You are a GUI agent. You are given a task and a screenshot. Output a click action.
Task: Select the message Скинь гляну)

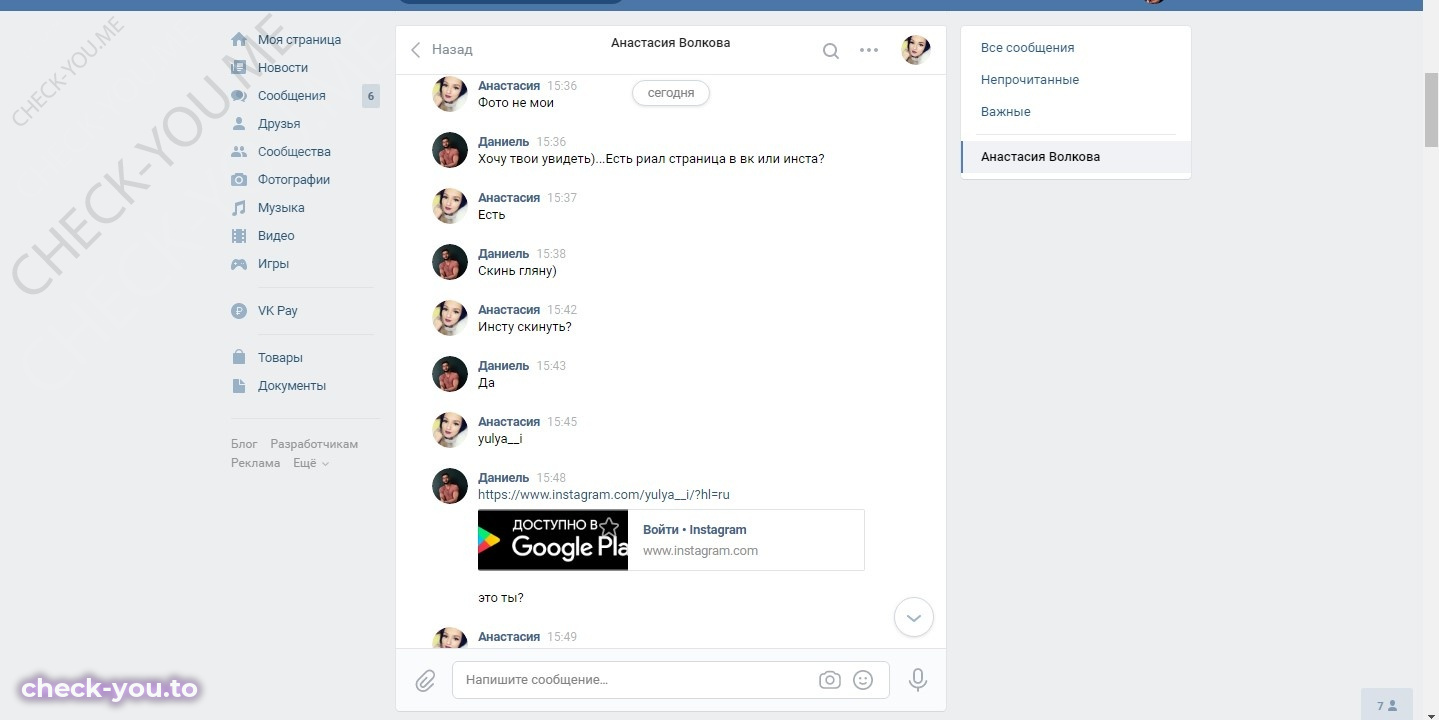(x=517, y=271)
